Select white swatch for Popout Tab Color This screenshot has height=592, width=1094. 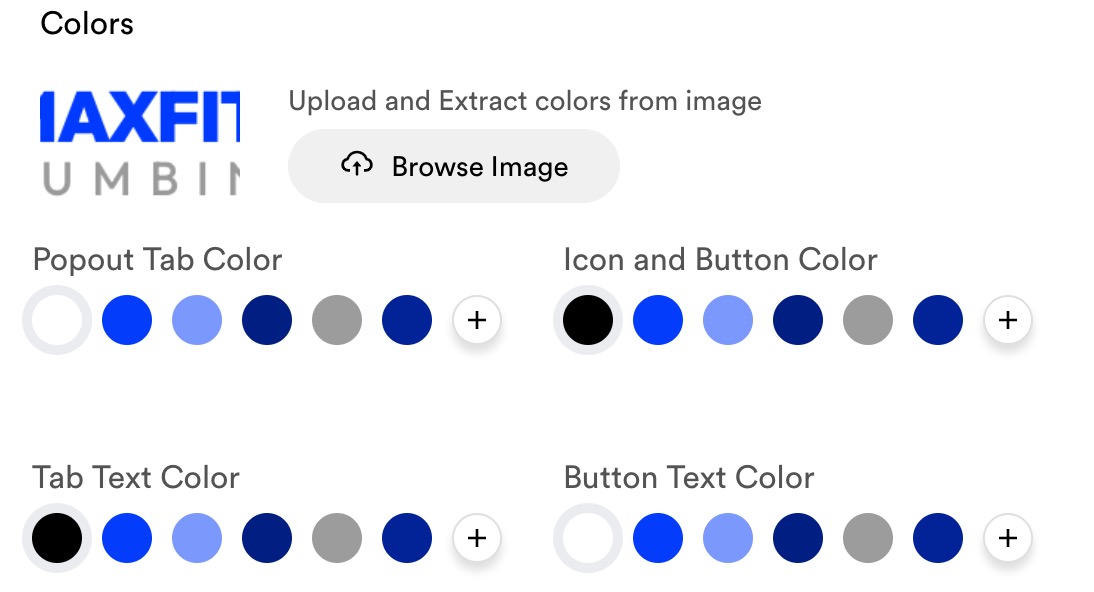(x=57, y=320)
